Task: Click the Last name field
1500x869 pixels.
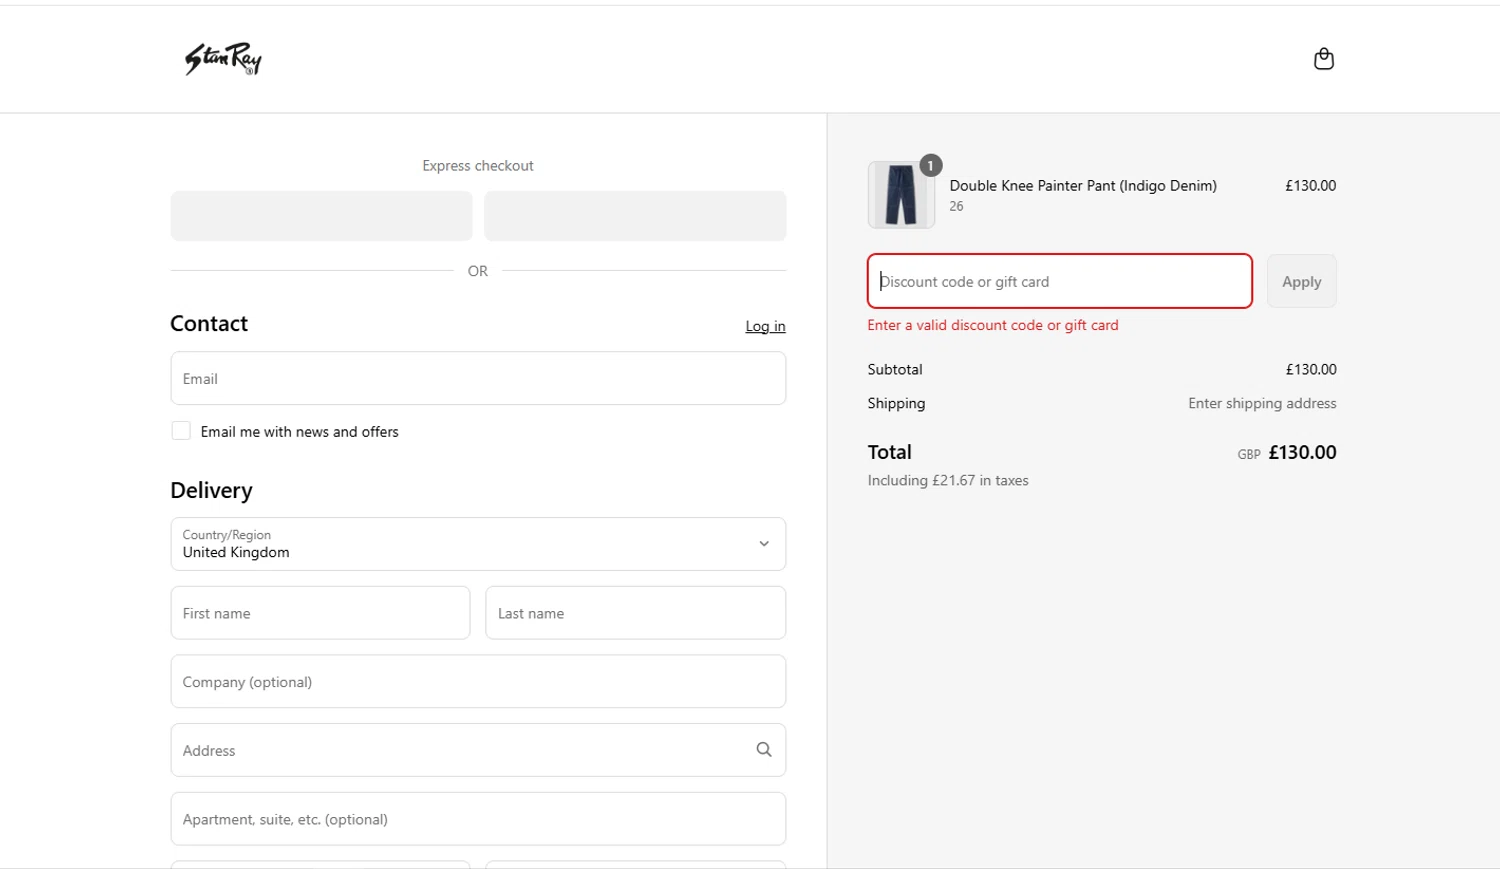Action: [636, 613]
